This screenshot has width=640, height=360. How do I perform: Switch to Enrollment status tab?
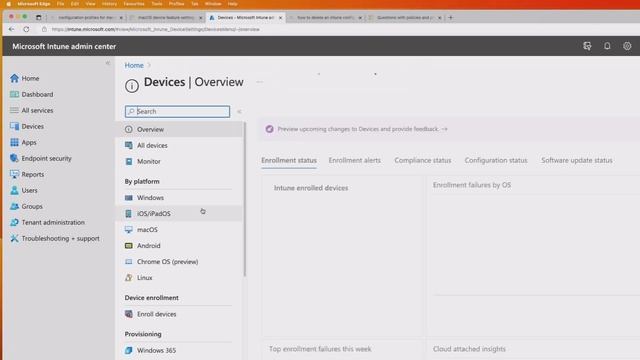pos(289,160)
